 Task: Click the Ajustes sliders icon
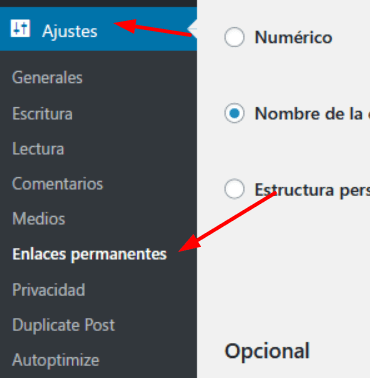tap(20, 28)
